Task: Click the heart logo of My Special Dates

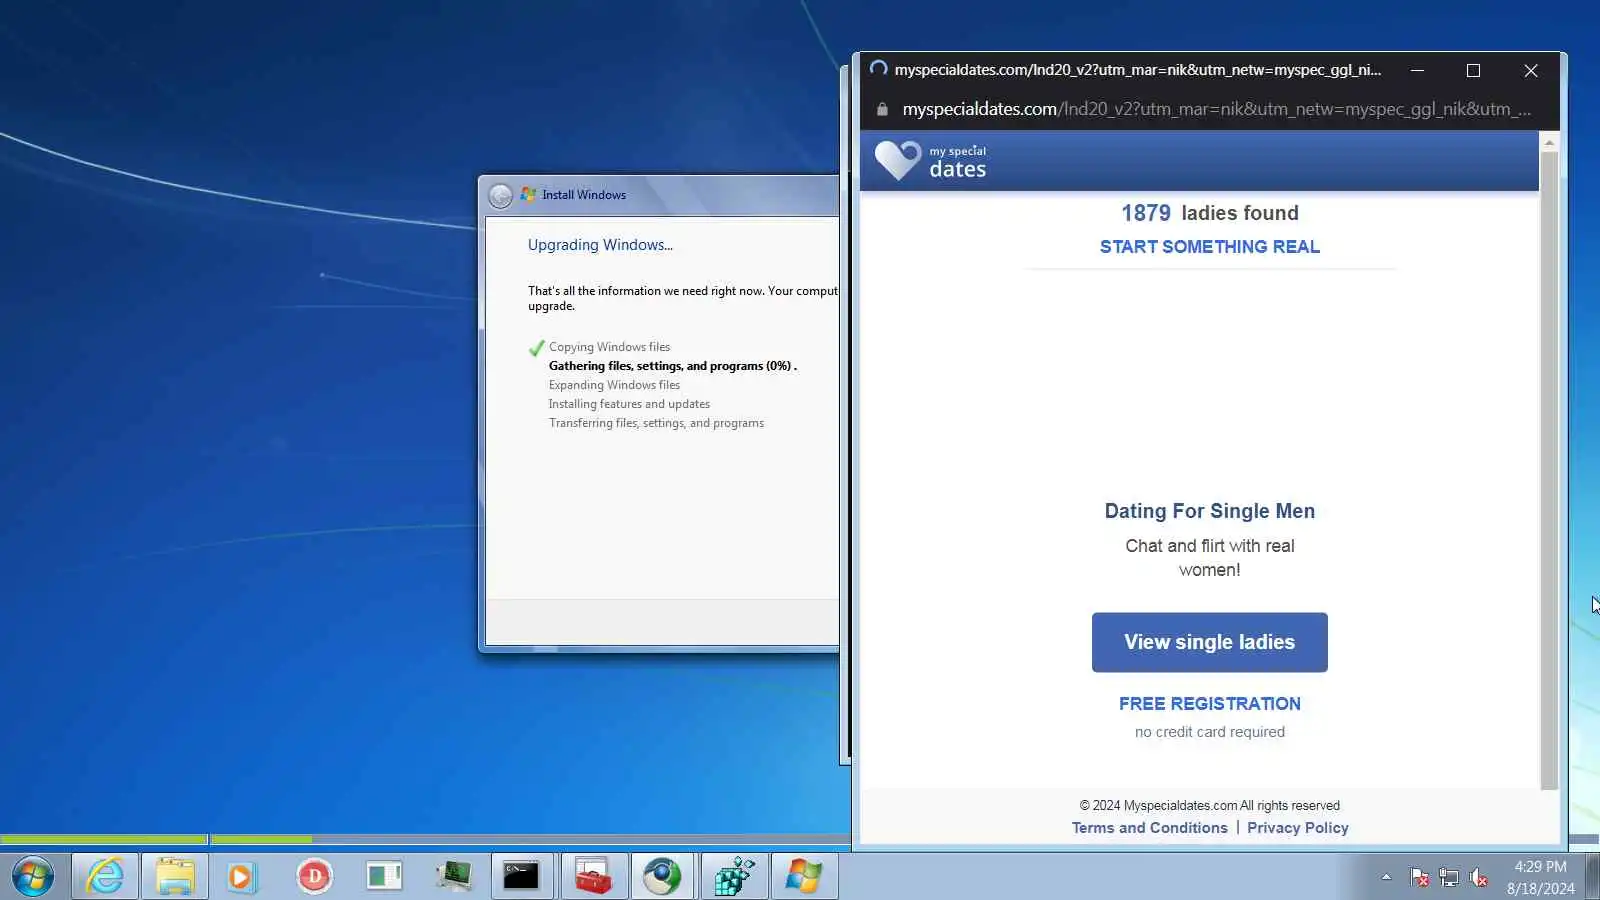Action: [897, 160]
